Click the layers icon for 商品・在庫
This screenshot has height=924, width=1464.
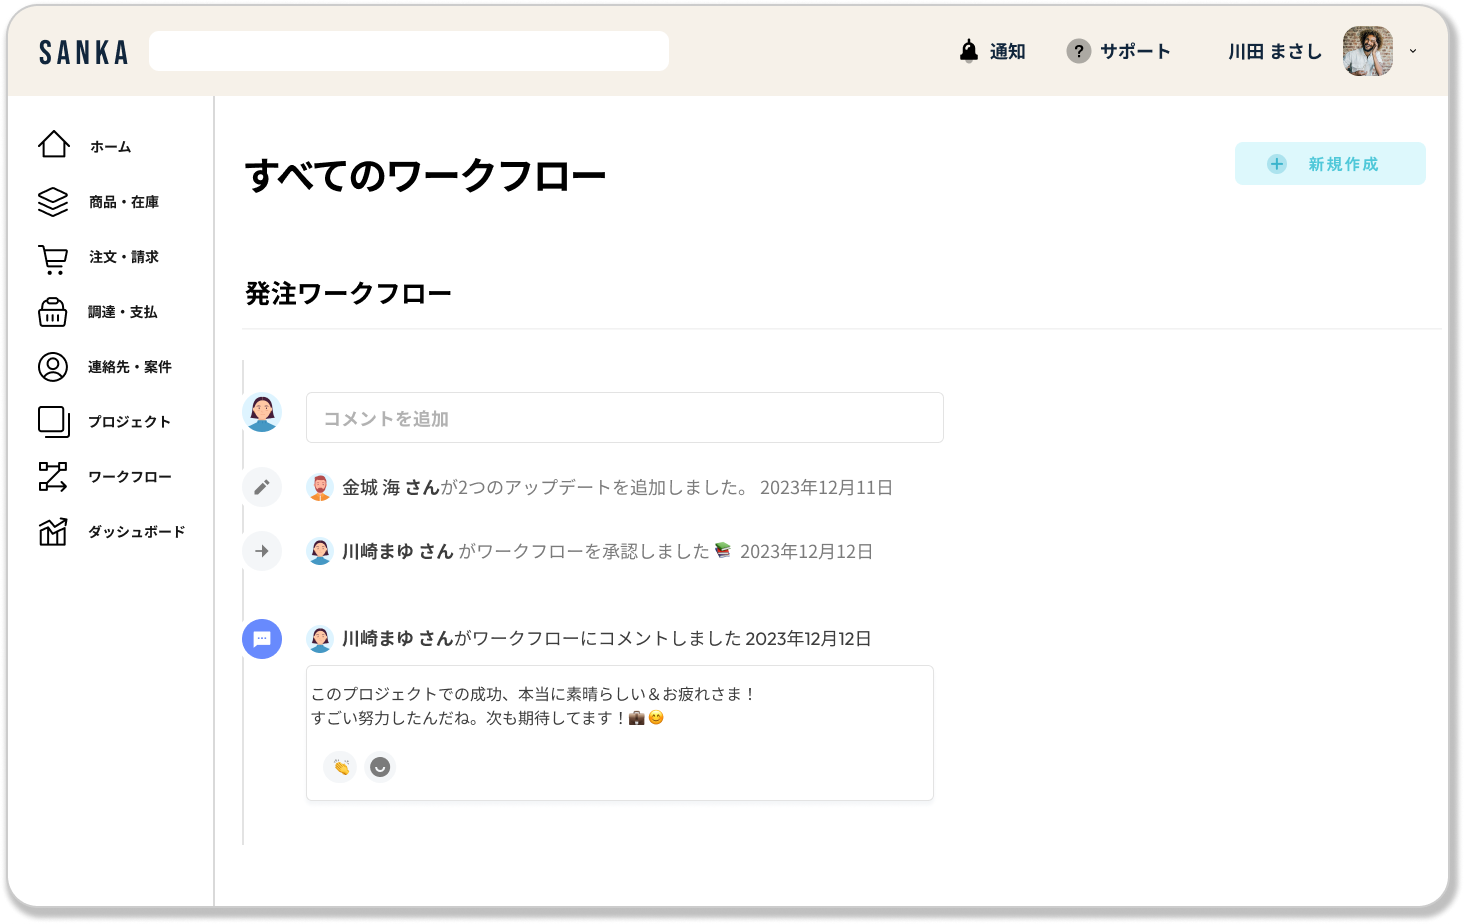point(53,201)
